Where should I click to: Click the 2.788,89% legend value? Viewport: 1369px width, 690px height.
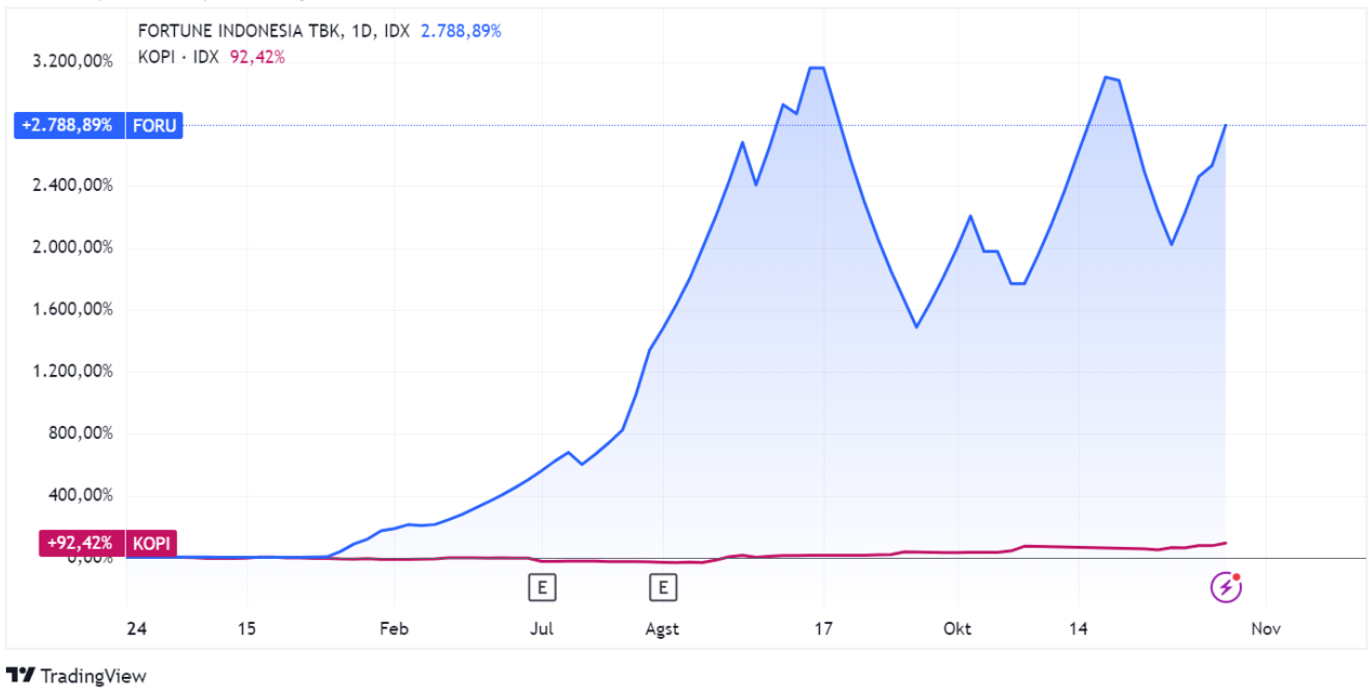pyautogui.click(x=461, y=31)
